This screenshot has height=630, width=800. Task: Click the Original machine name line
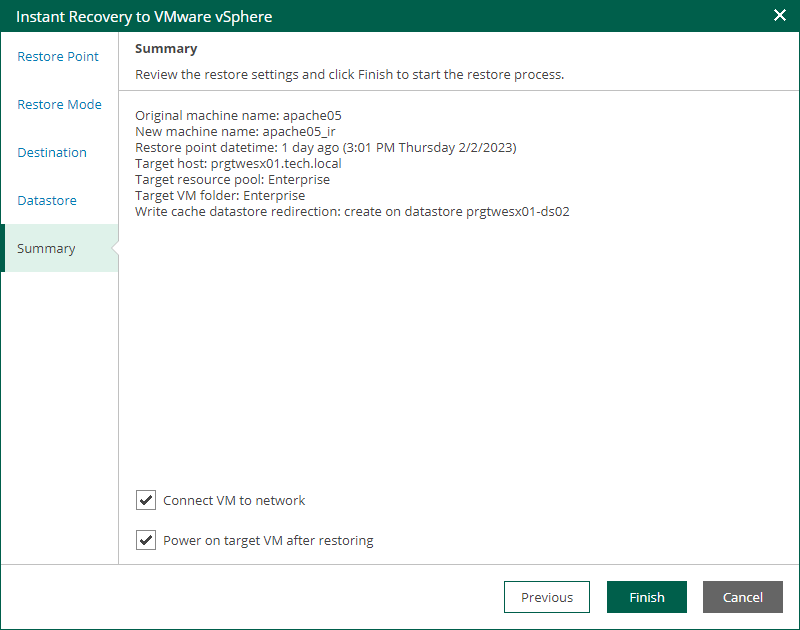(238, 116)
